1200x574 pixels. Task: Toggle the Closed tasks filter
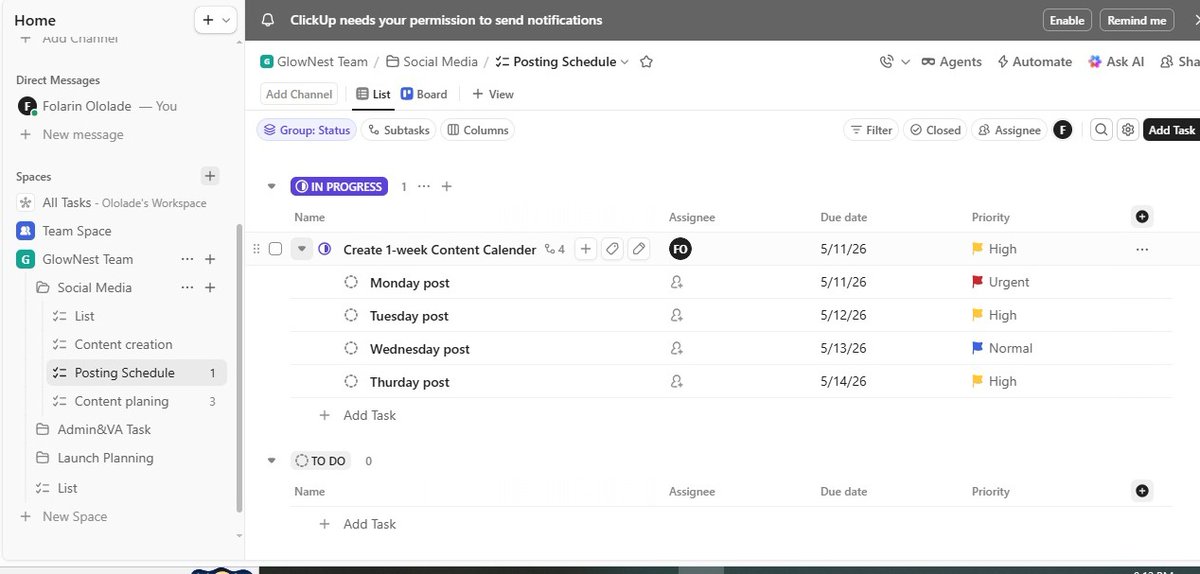933,130
